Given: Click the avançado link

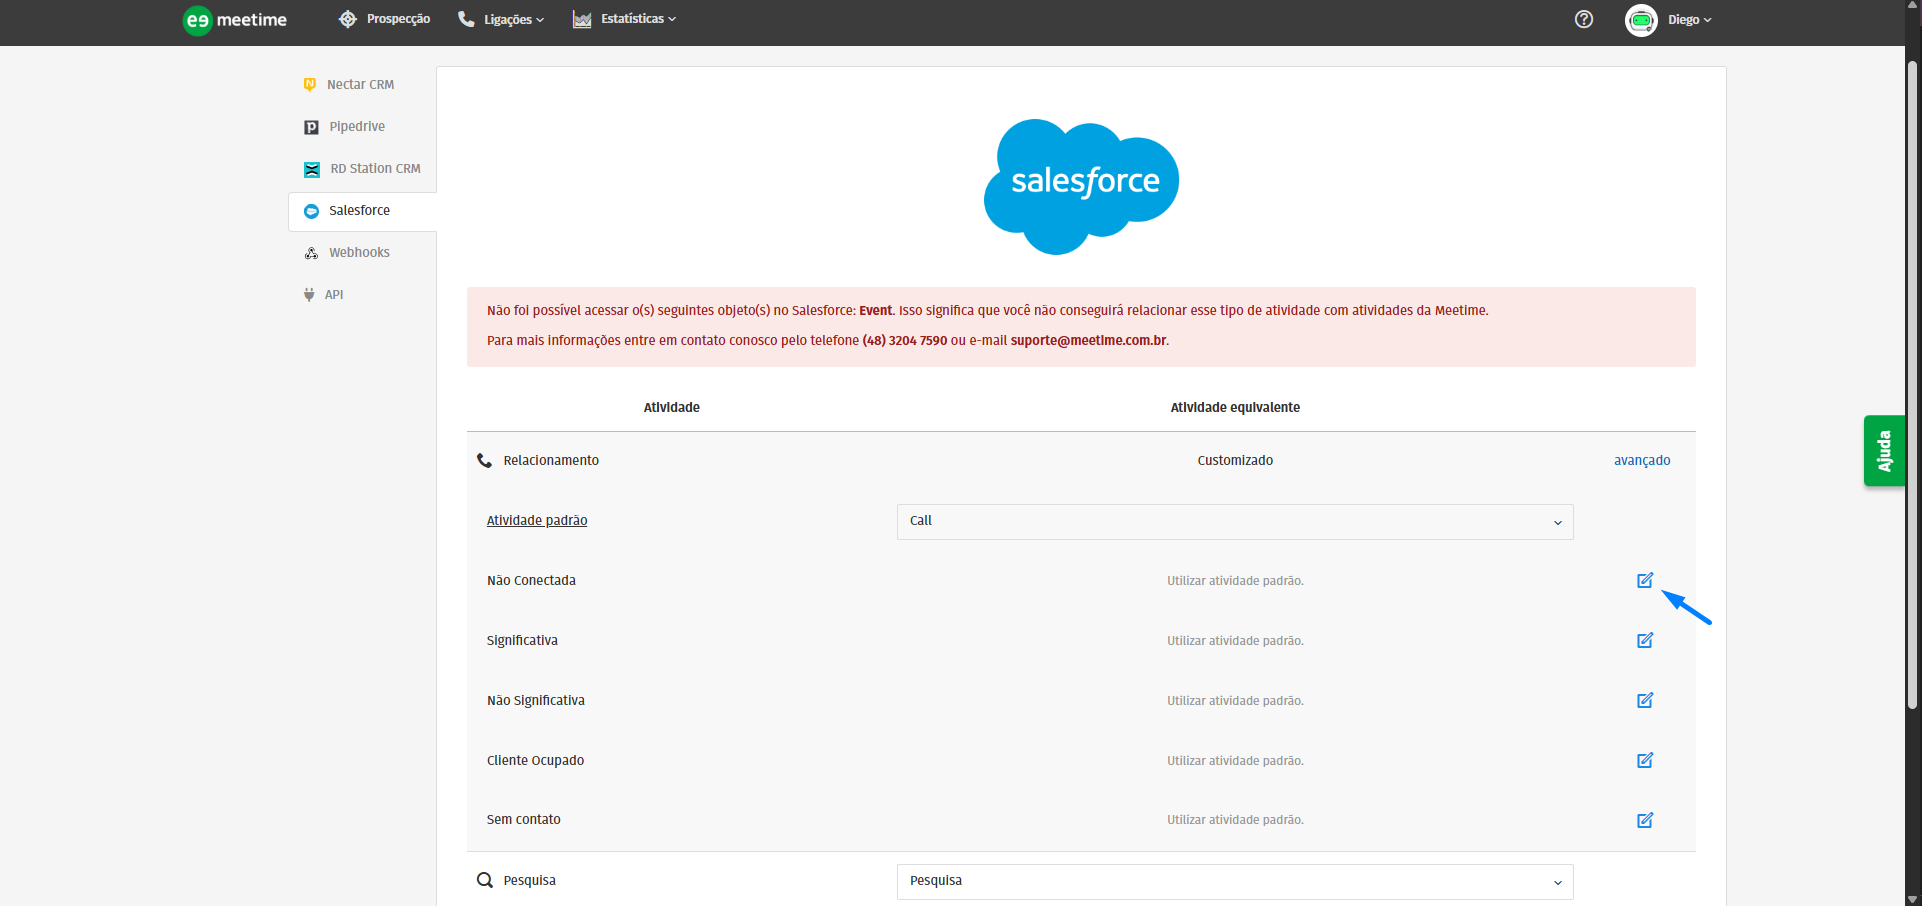Looking at the screenshot, I should coord(1641,461).
